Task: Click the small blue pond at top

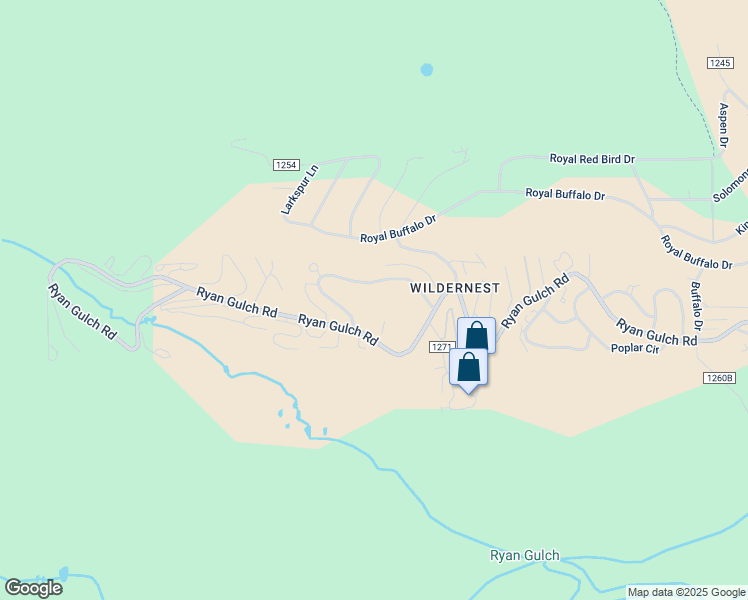Action: click(x=427, y=70)
